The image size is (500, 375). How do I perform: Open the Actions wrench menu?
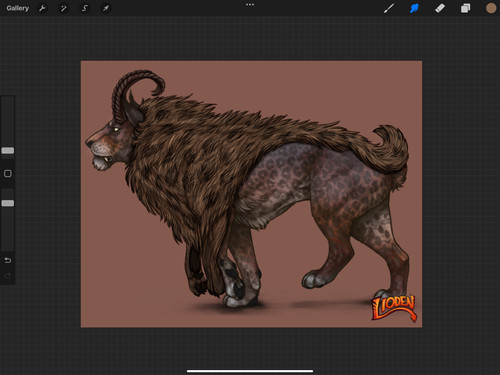[42, 8]
